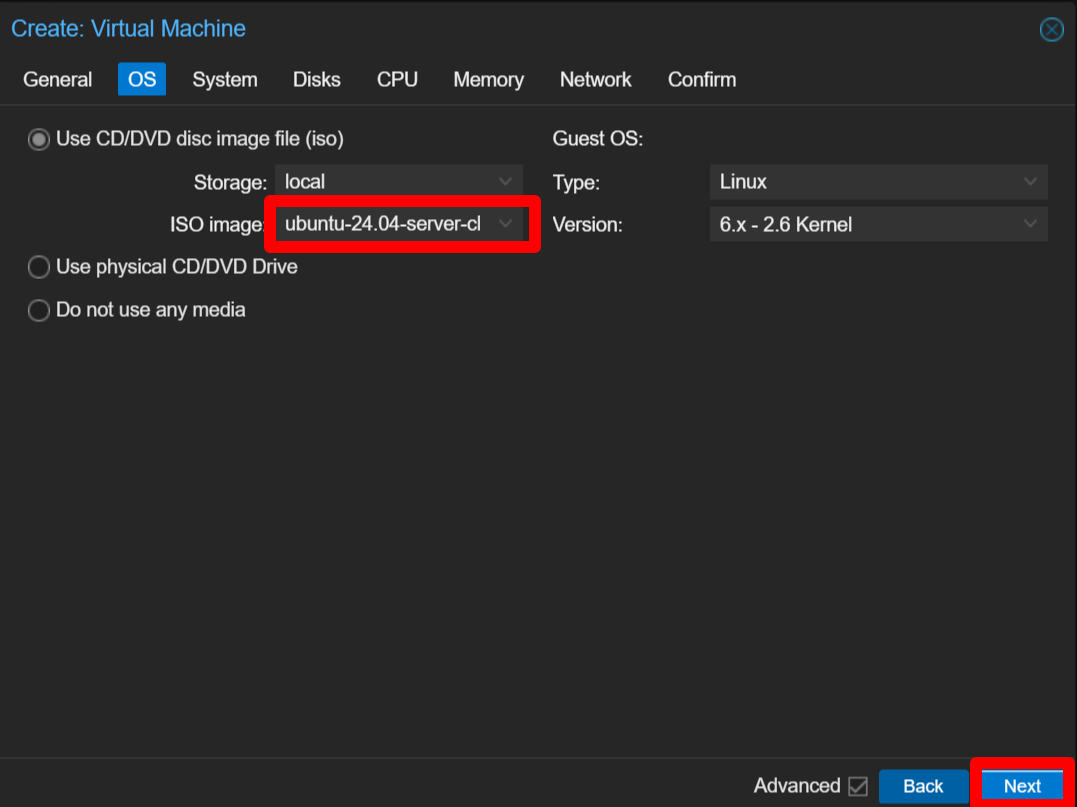Open the CPU tab
The width and height of the screenshot is (1077, 807).
click(x=397, y=80)
